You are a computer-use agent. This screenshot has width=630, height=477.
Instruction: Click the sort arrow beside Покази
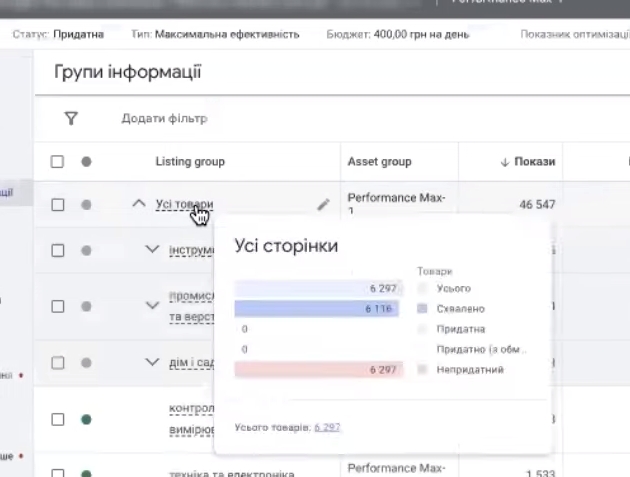click(505, 162)
